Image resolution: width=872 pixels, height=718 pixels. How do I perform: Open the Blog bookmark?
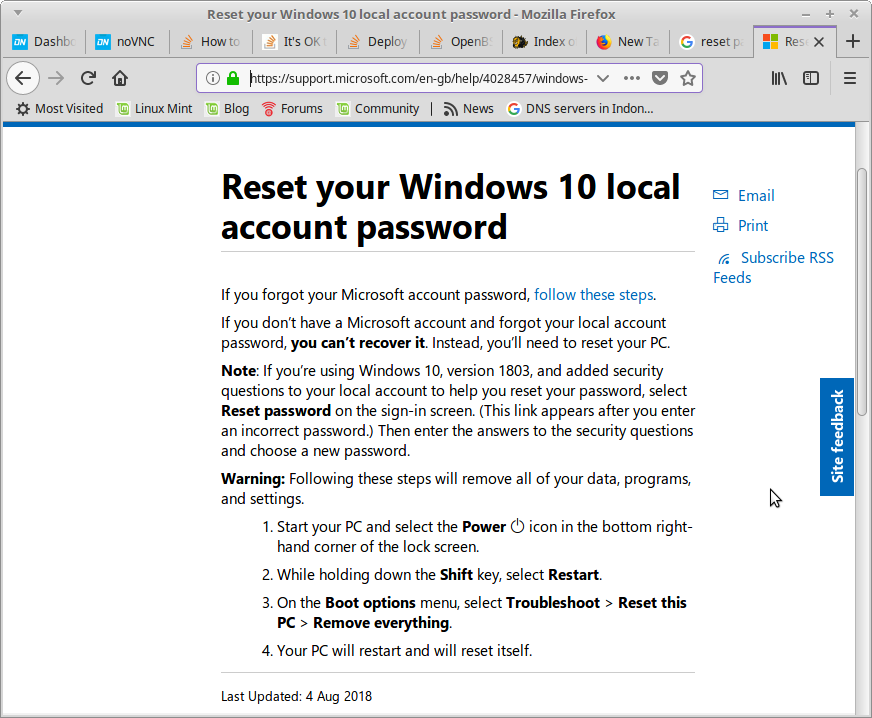(x=227, y=109)
